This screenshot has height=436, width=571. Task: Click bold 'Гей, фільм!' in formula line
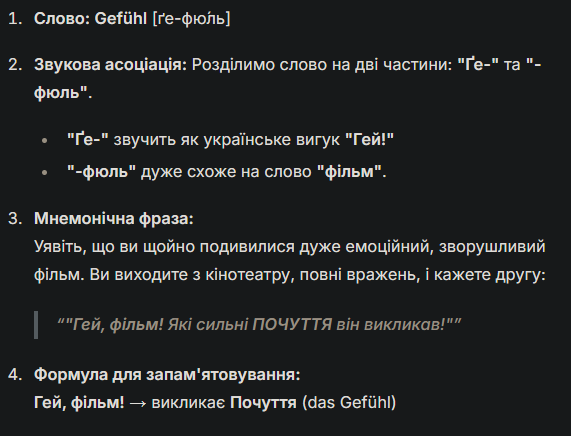click(79, 403)
